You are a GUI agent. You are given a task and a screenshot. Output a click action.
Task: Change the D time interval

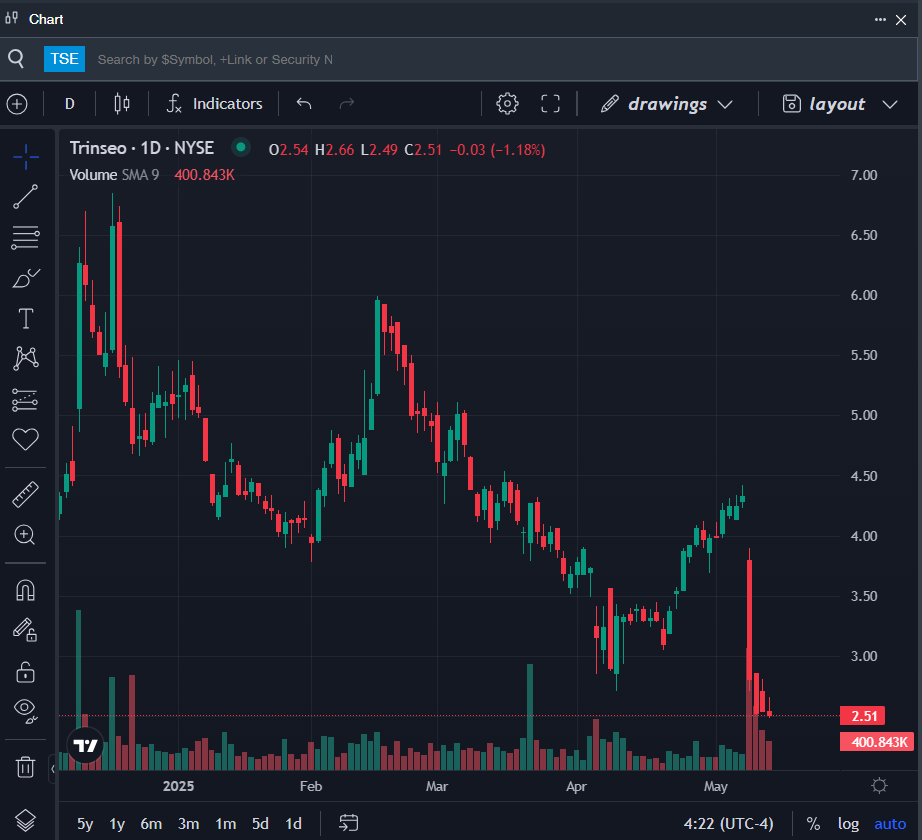(69, 104)
